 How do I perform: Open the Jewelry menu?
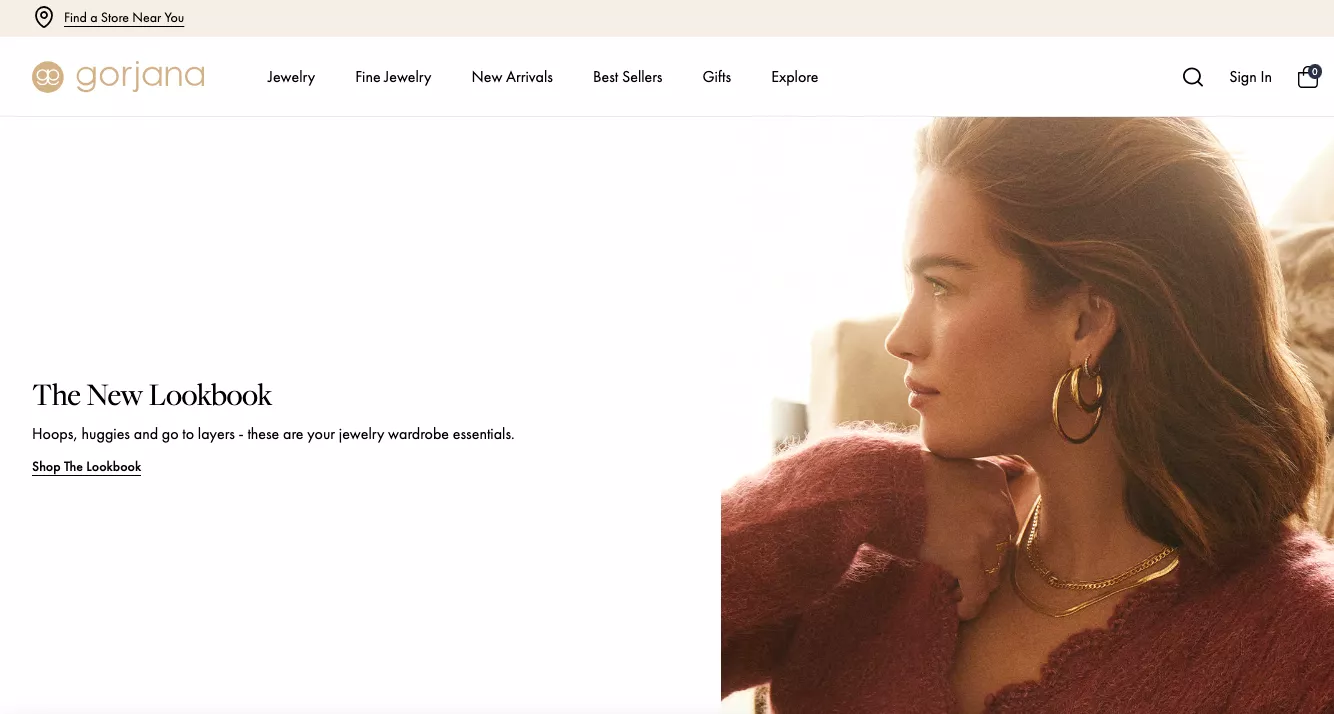pos(291,77)
